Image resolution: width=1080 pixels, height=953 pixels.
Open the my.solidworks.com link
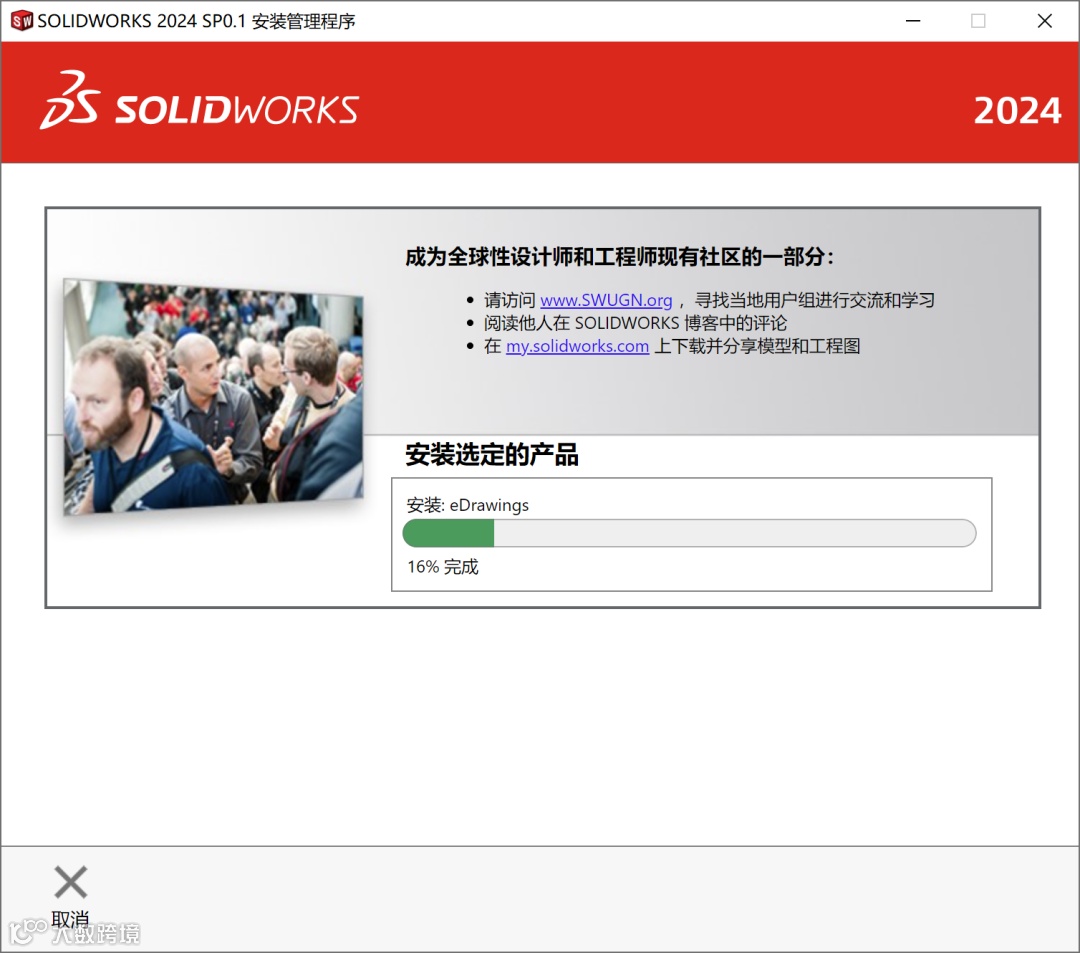tap(577, 346)
